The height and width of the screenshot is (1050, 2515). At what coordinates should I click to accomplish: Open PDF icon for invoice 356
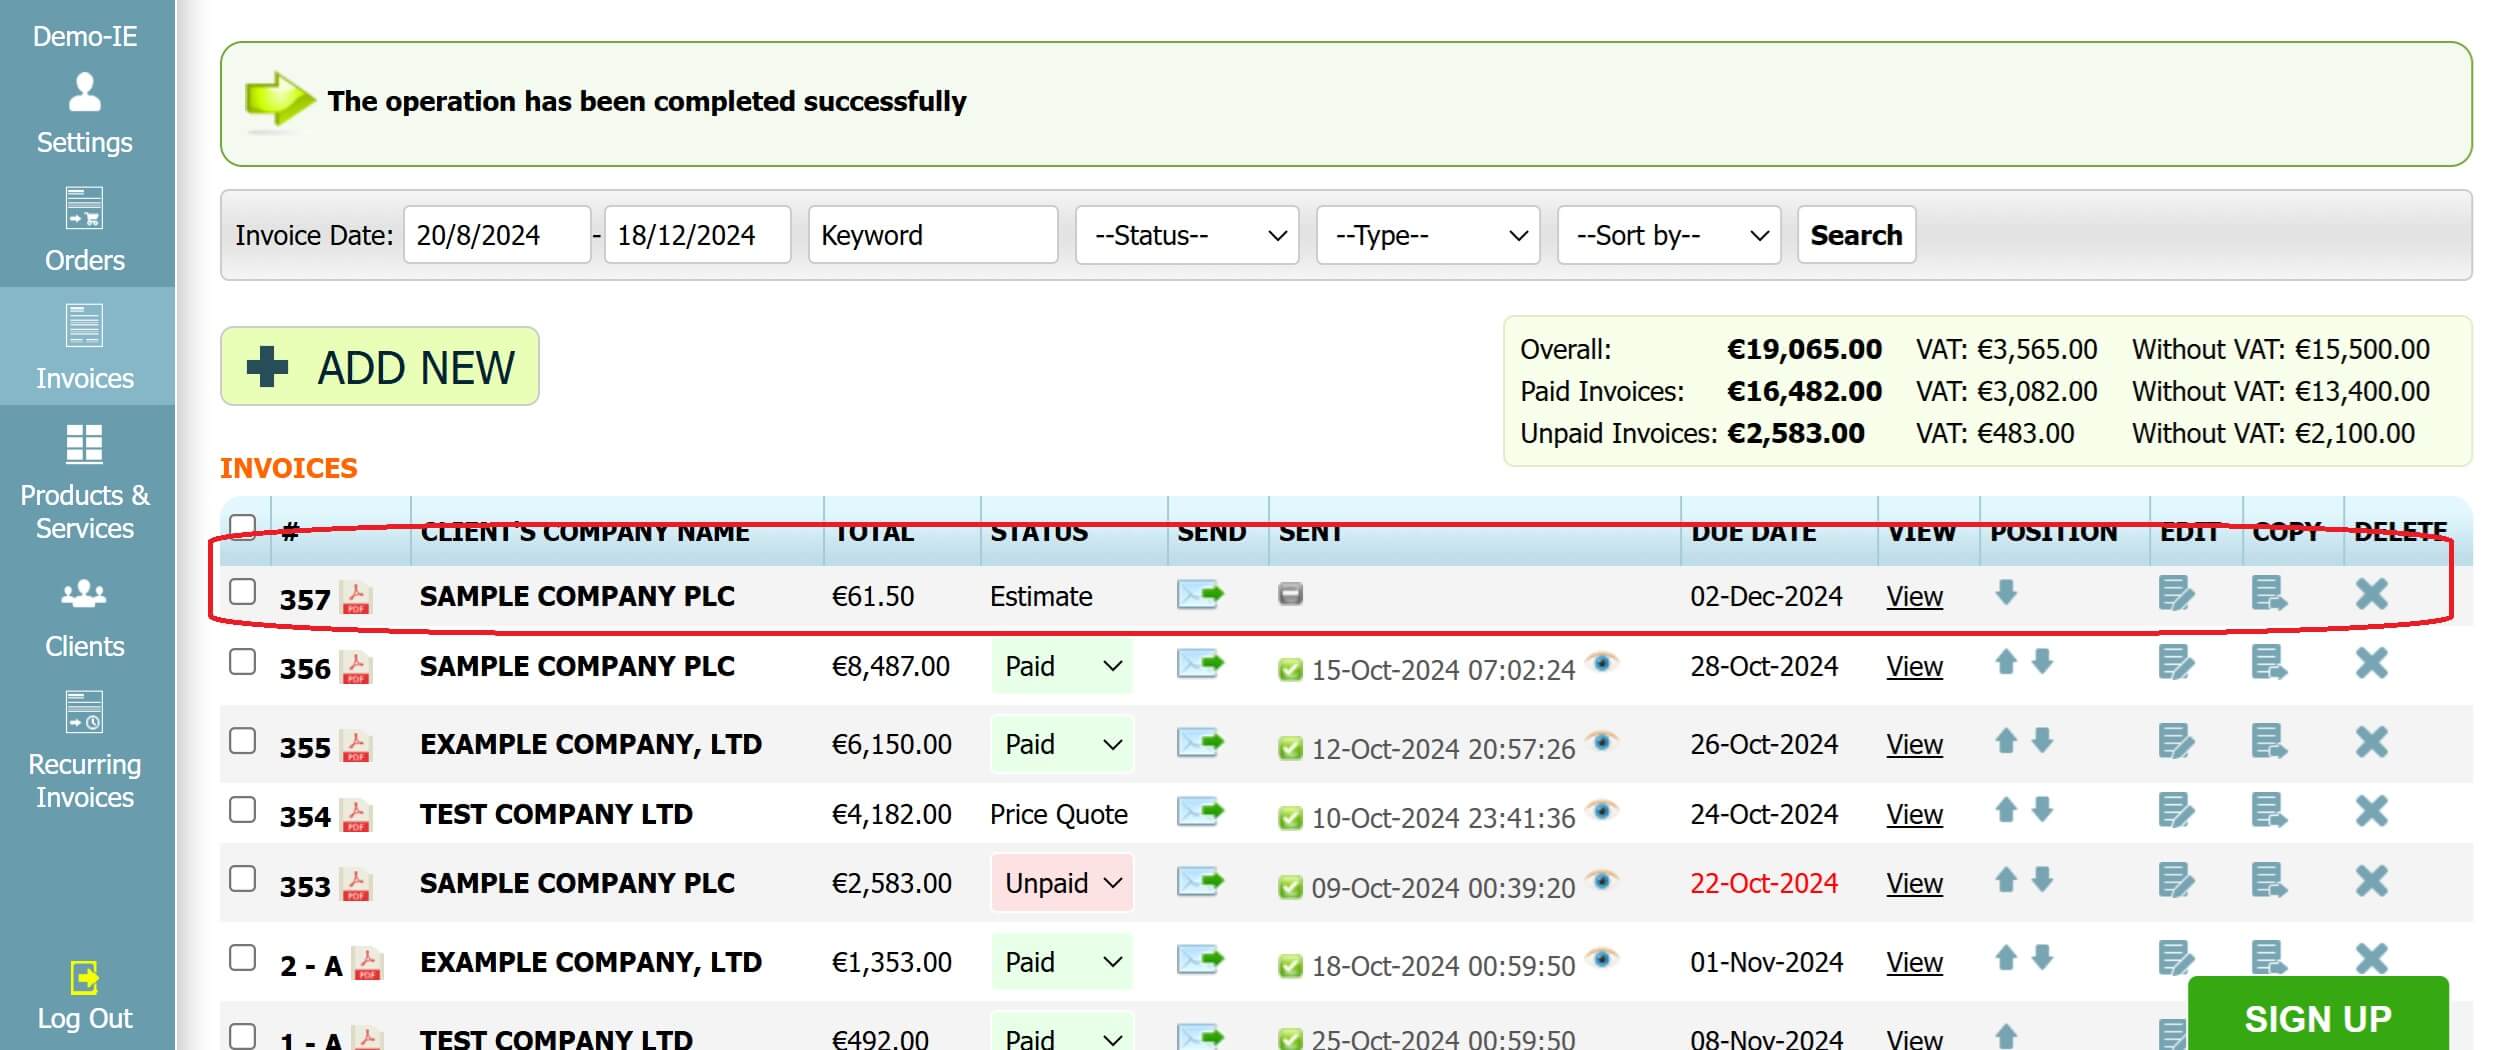coord(357,667)
